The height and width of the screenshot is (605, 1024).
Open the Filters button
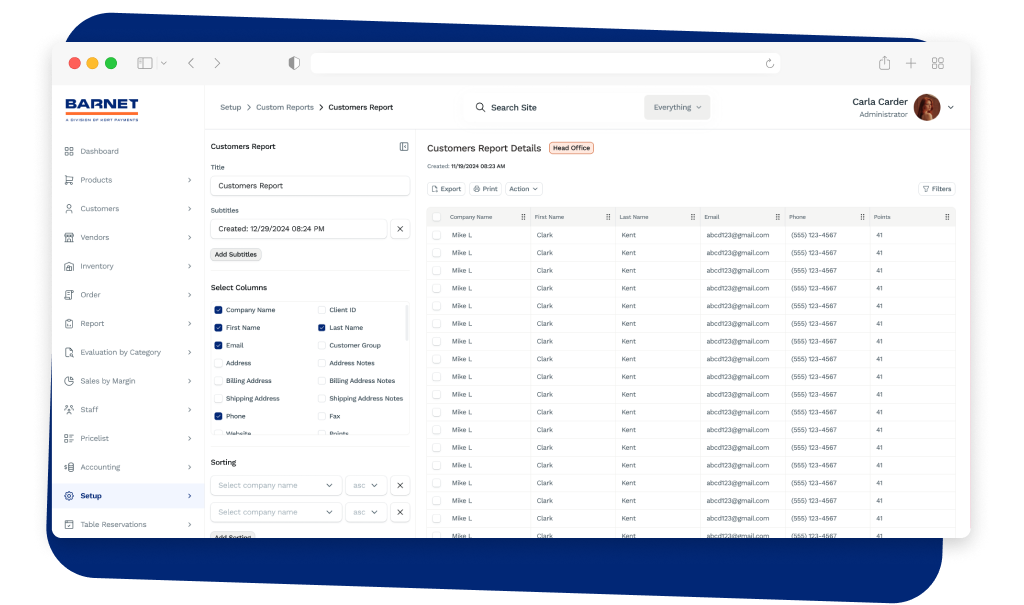(x=936, y=189)
